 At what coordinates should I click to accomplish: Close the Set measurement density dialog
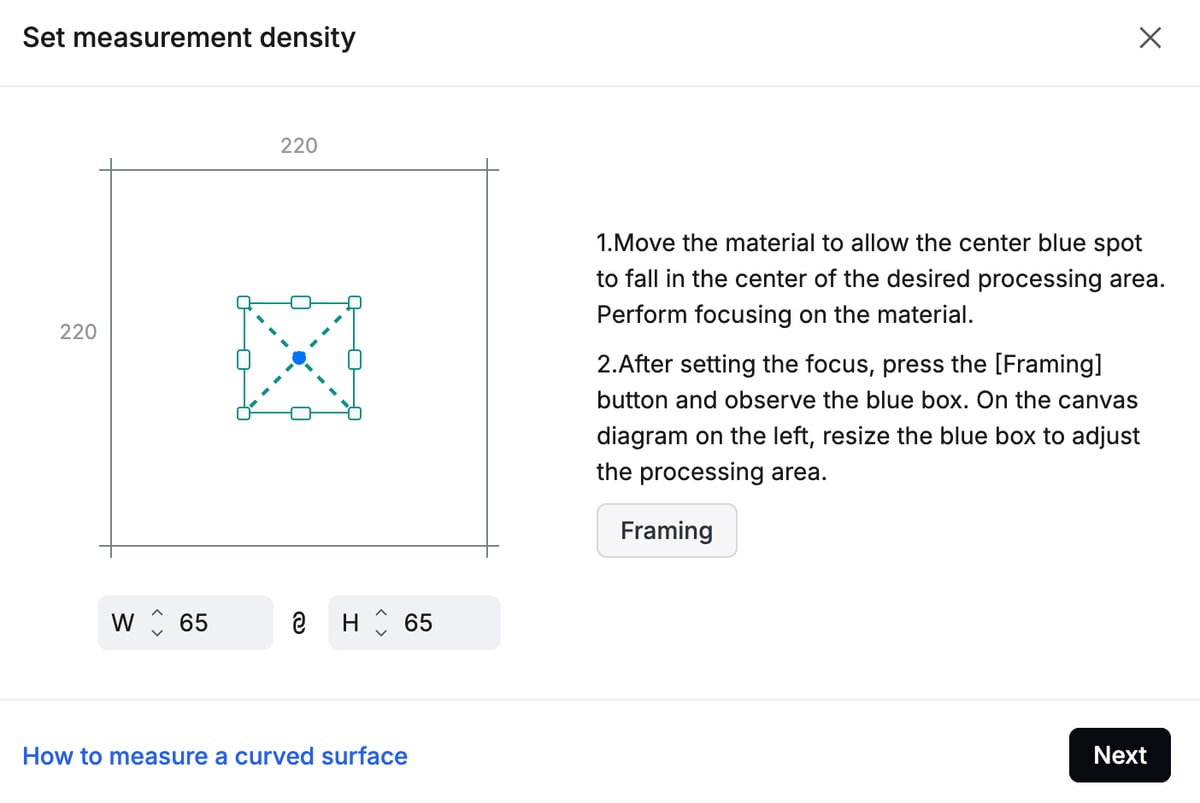tap(1150, 39)
